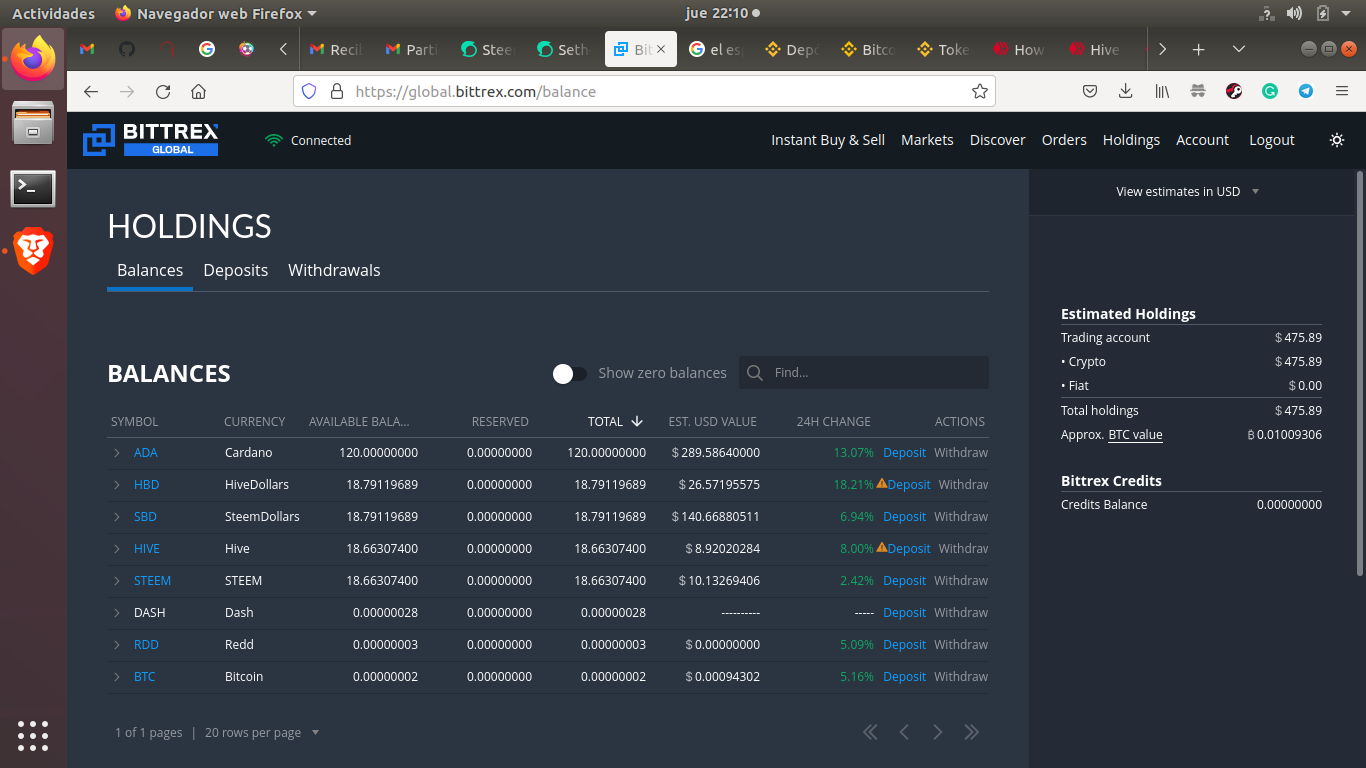Open the View estimates in USD dropdown
Viewport: 1366px width, 768px height.
click(1187, 192)
